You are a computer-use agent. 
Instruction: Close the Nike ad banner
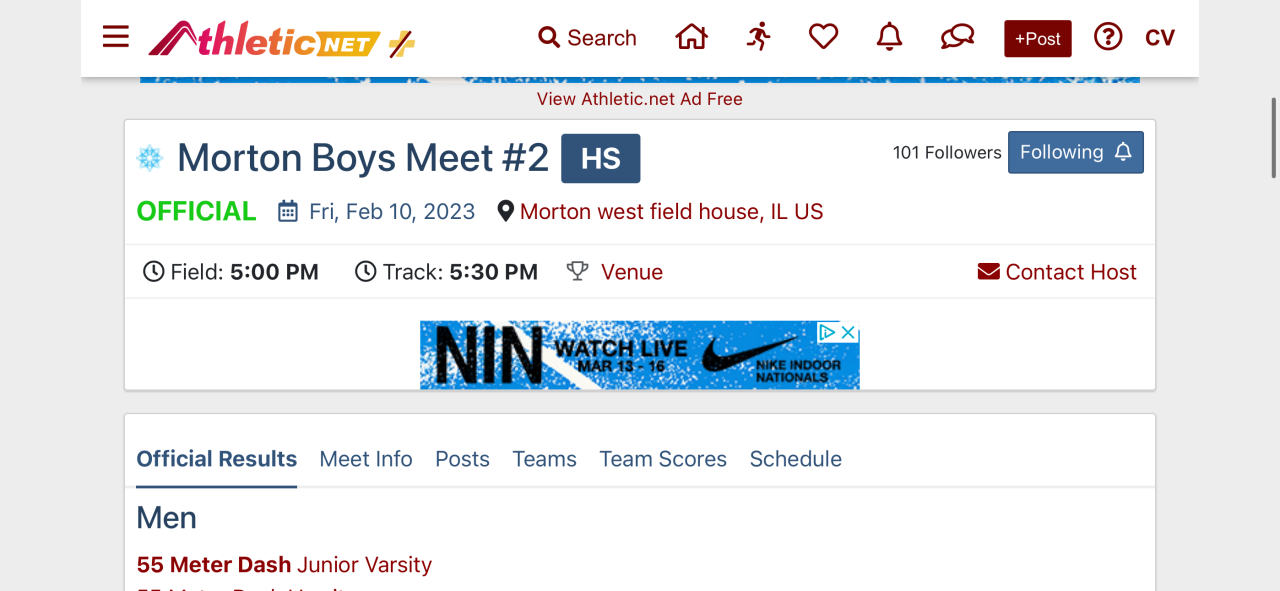(848, 332)
